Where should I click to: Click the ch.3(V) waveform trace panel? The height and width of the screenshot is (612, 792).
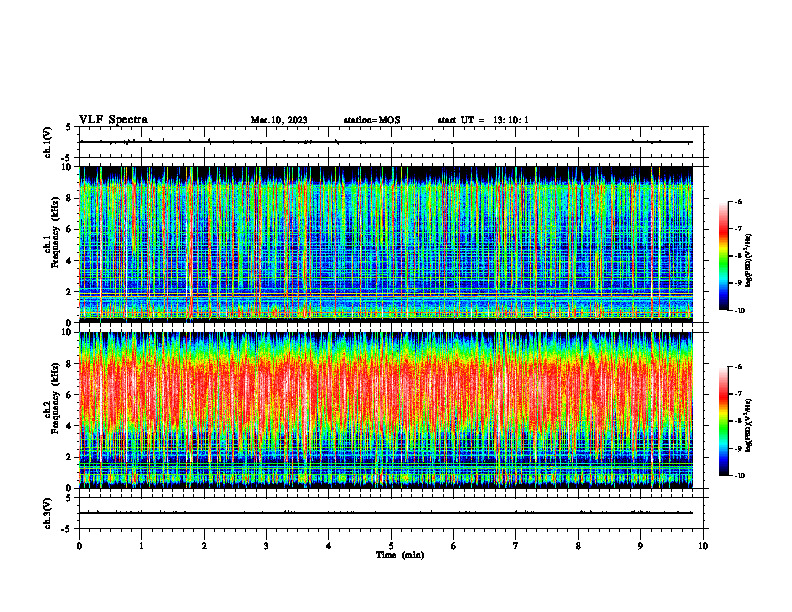pyautogui.click(x=391, y=513)
